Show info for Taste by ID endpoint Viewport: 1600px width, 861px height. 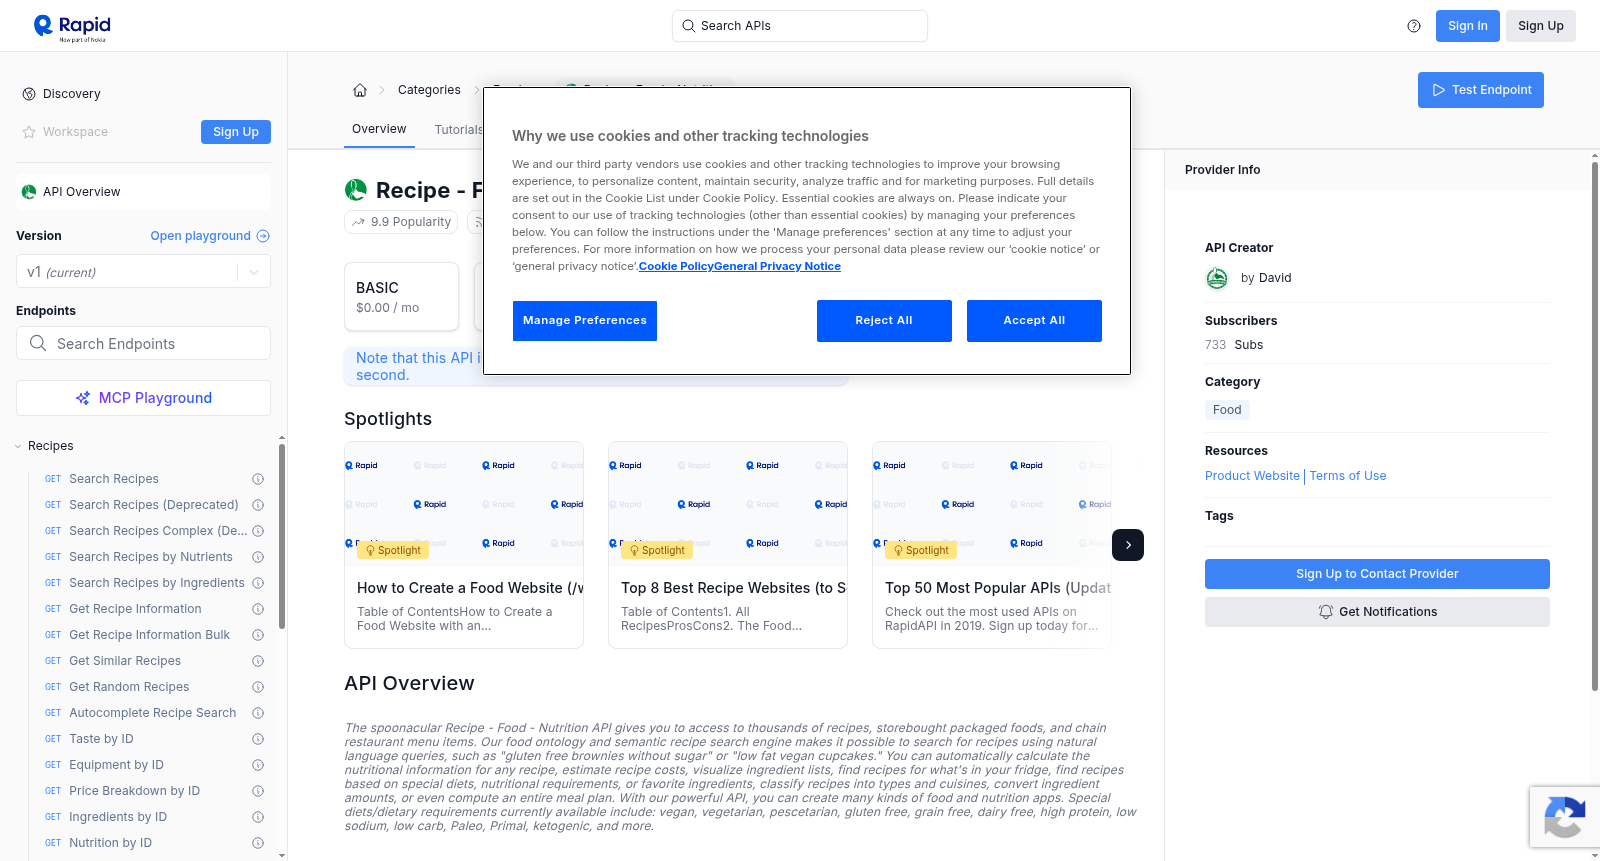(258, 739)
